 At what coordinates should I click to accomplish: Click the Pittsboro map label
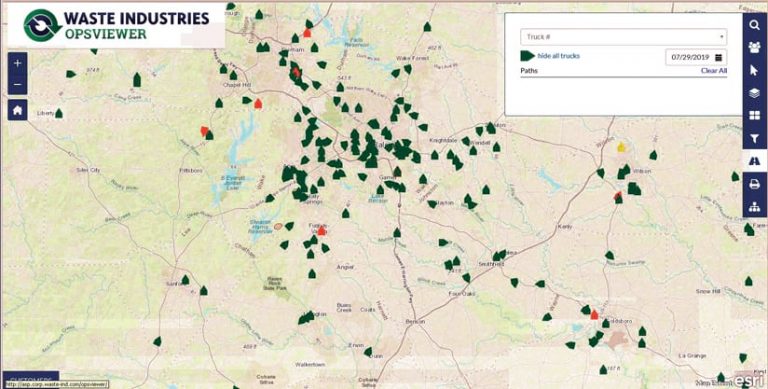191,170
